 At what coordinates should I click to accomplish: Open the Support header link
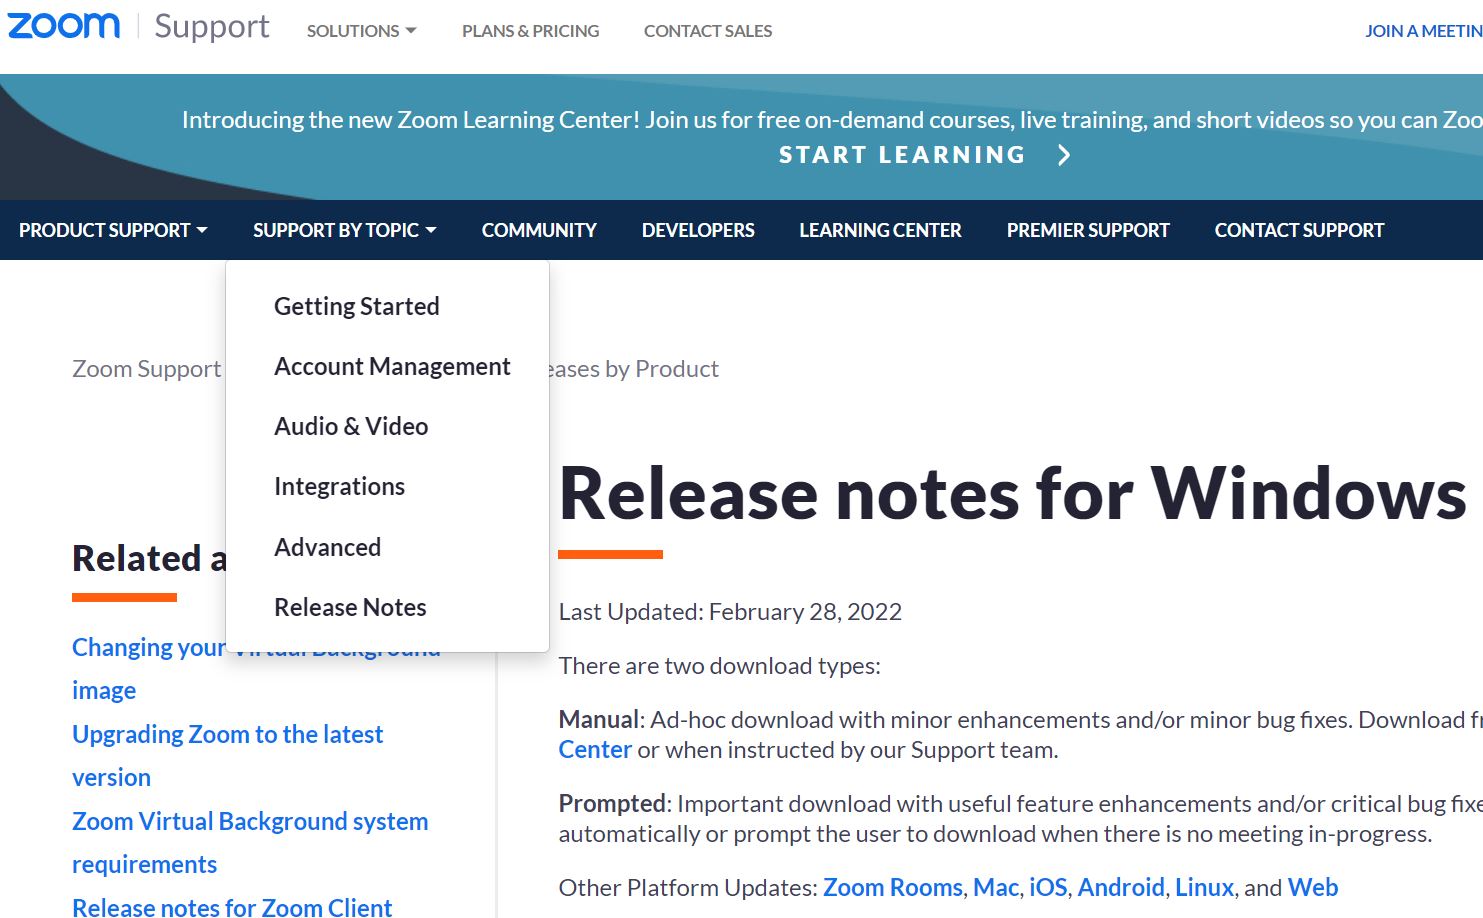212,27
